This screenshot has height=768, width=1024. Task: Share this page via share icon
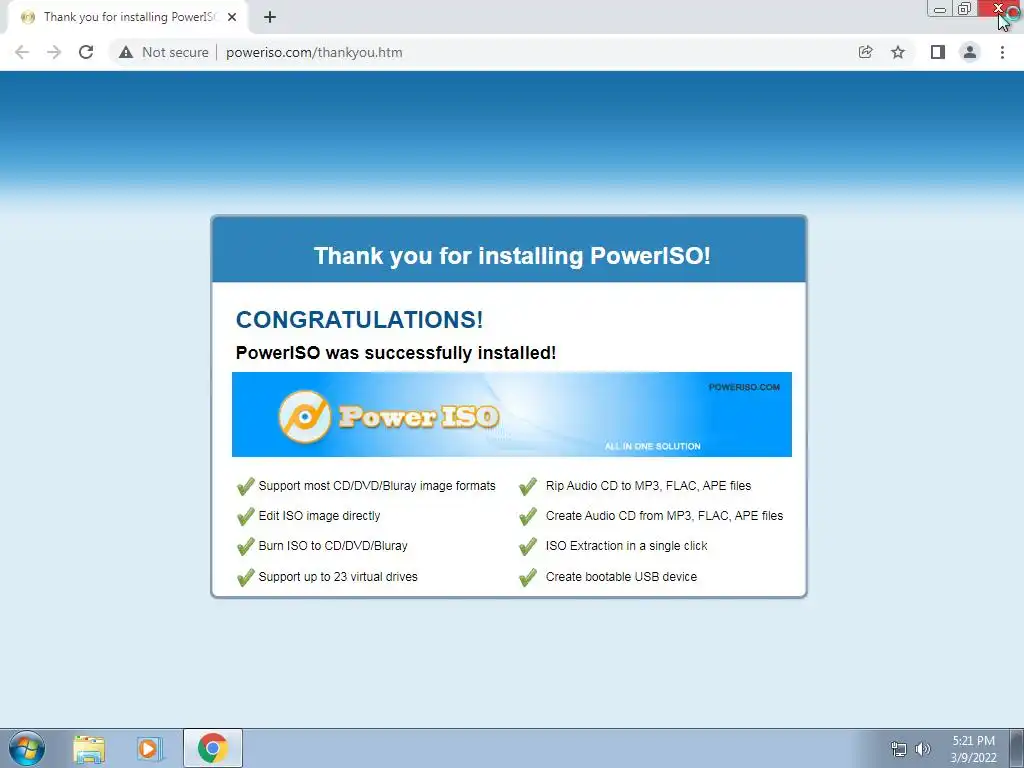(x=865, y=52)
